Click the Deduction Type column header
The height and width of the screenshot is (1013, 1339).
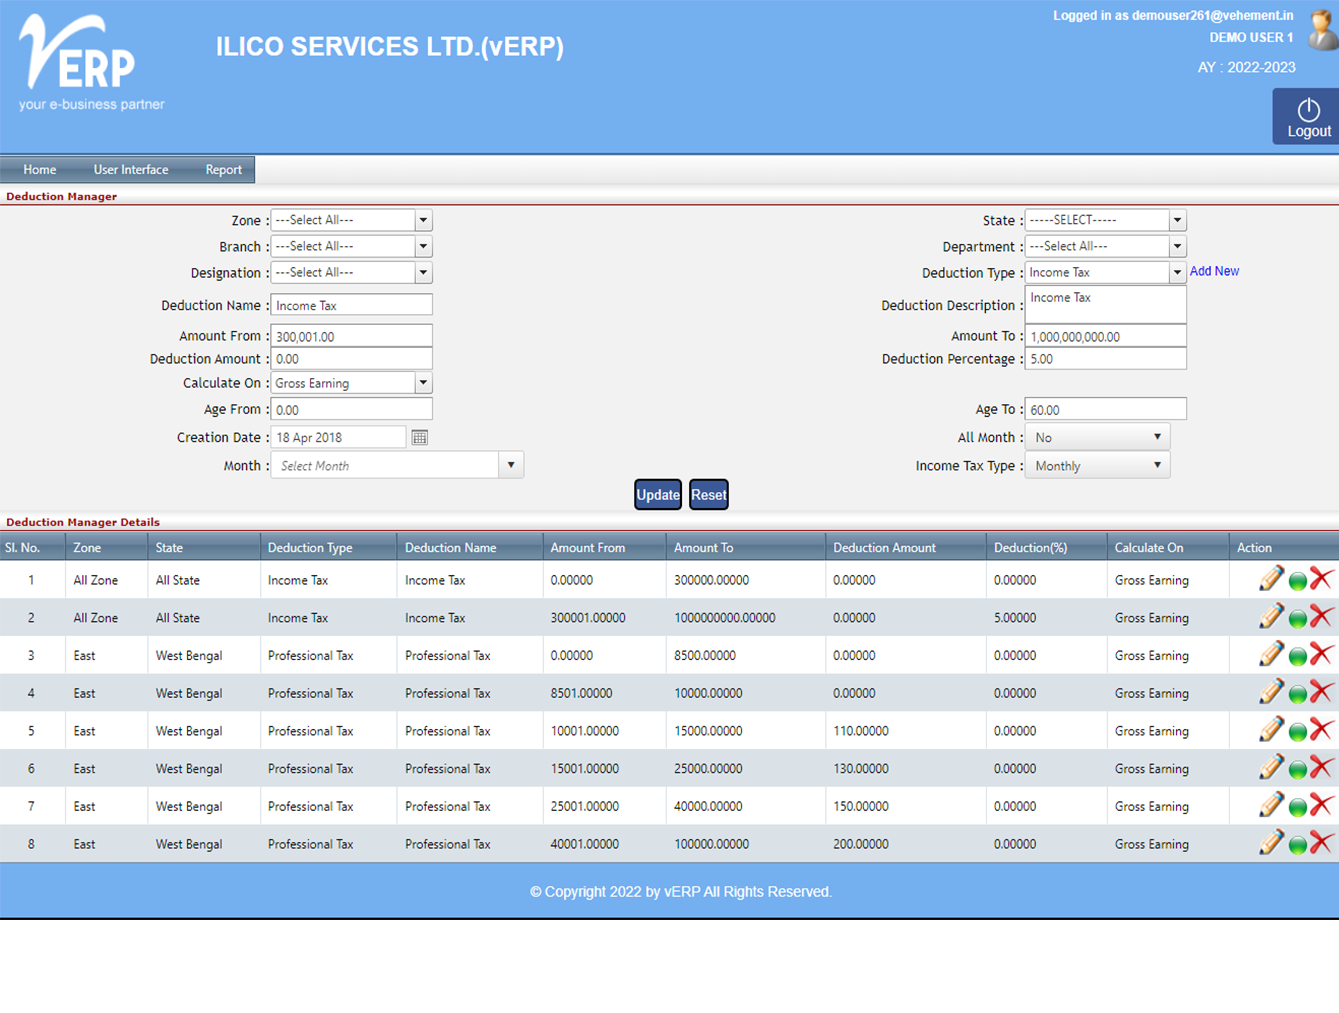click(x=310, y=548)
